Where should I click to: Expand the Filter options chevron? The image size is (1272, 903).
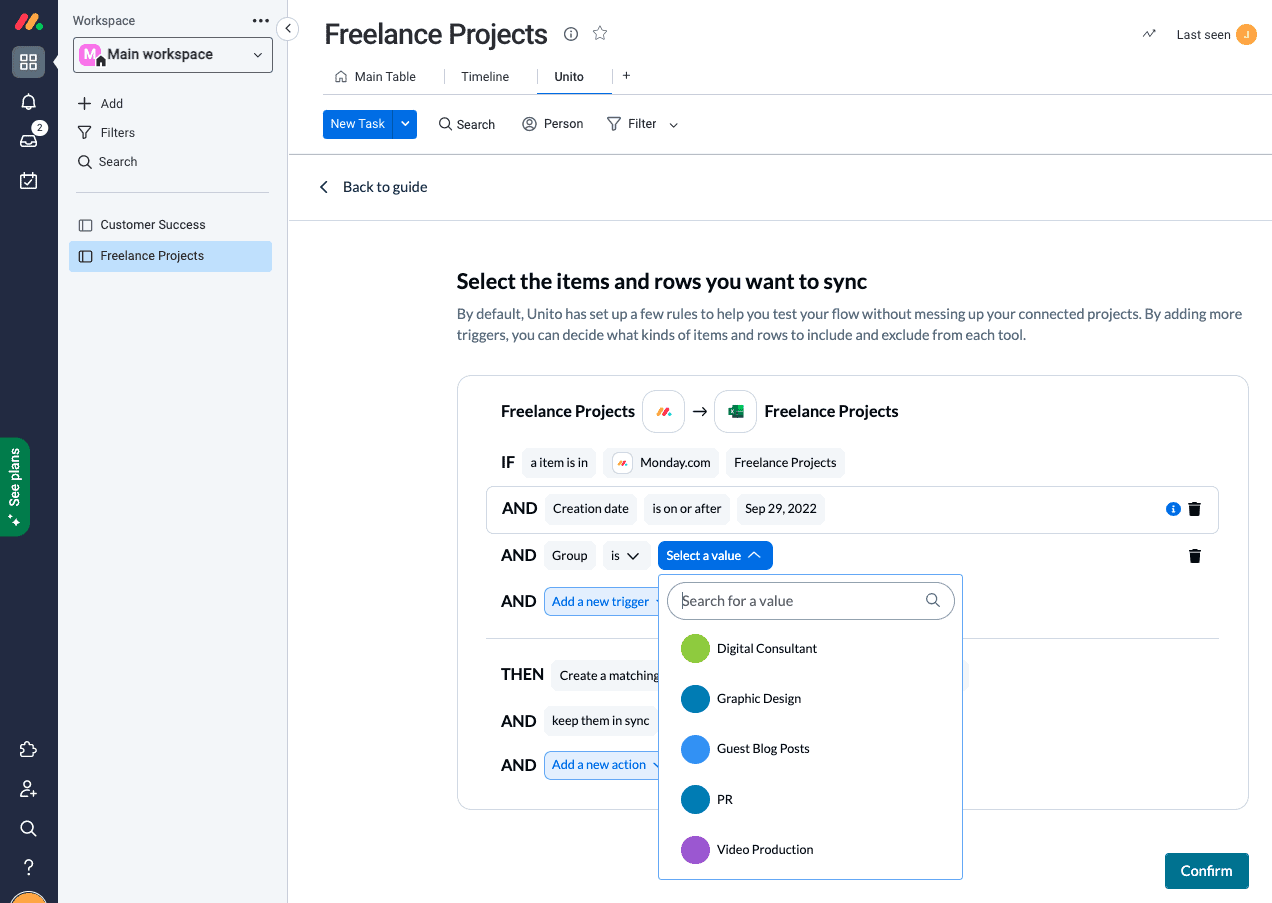(x=673, y=125)
